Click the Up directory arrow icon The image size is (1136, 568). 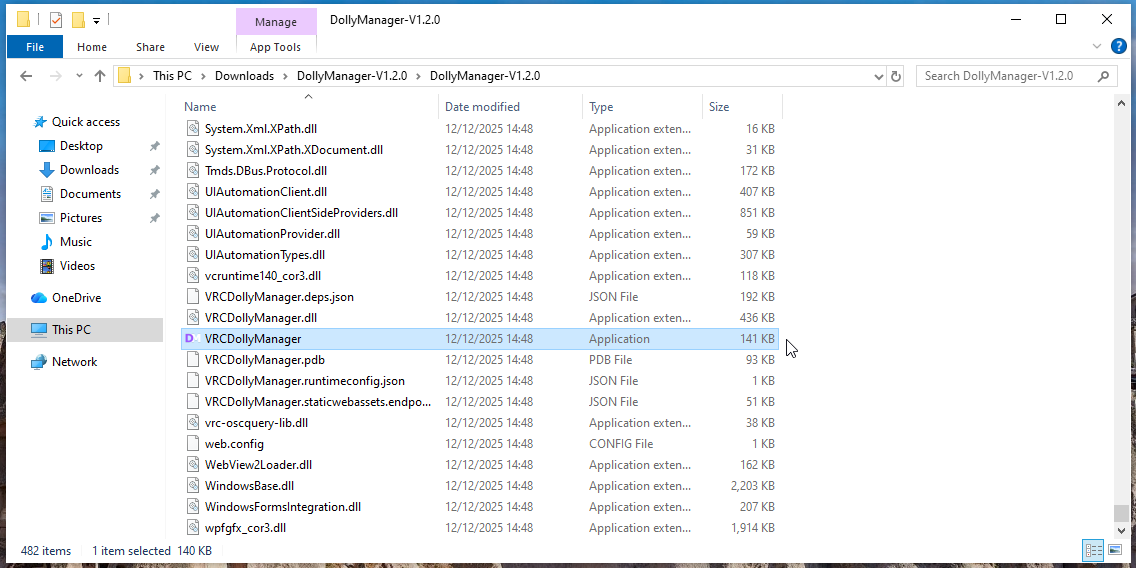(x=100, y=76)
